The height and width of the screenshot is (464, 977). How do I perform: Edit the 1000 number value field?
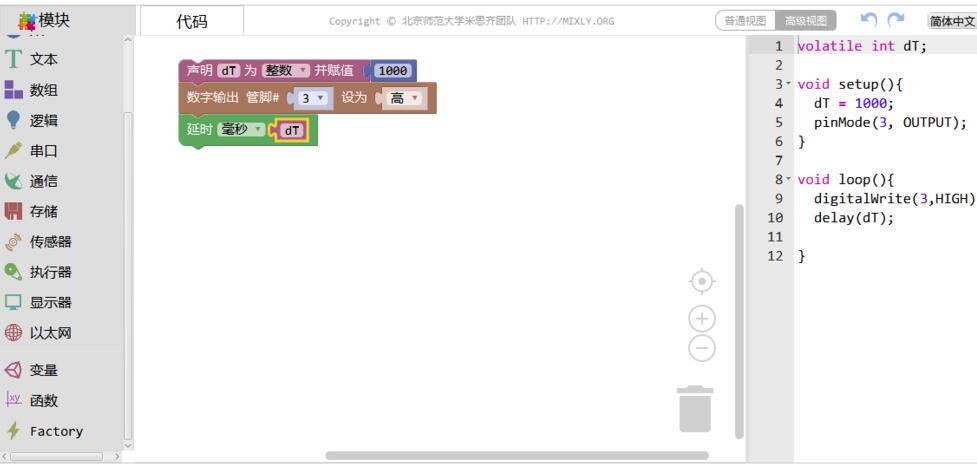pyautogui.click(x=393, y=71)
